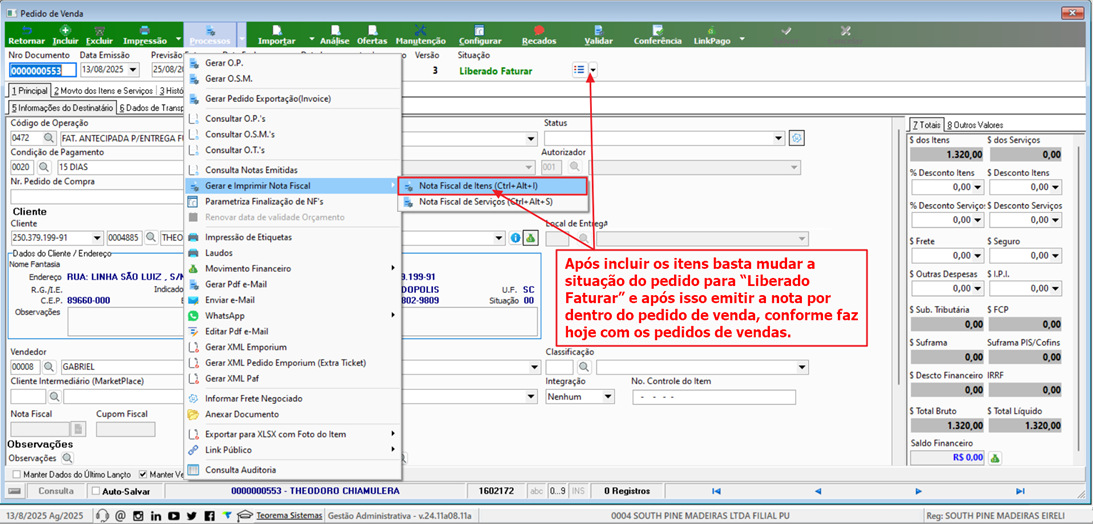Click the search icon next to Condição de Pagamento 0020
Viewport: 1093px width, 524px height.
[x=45, y=167]
